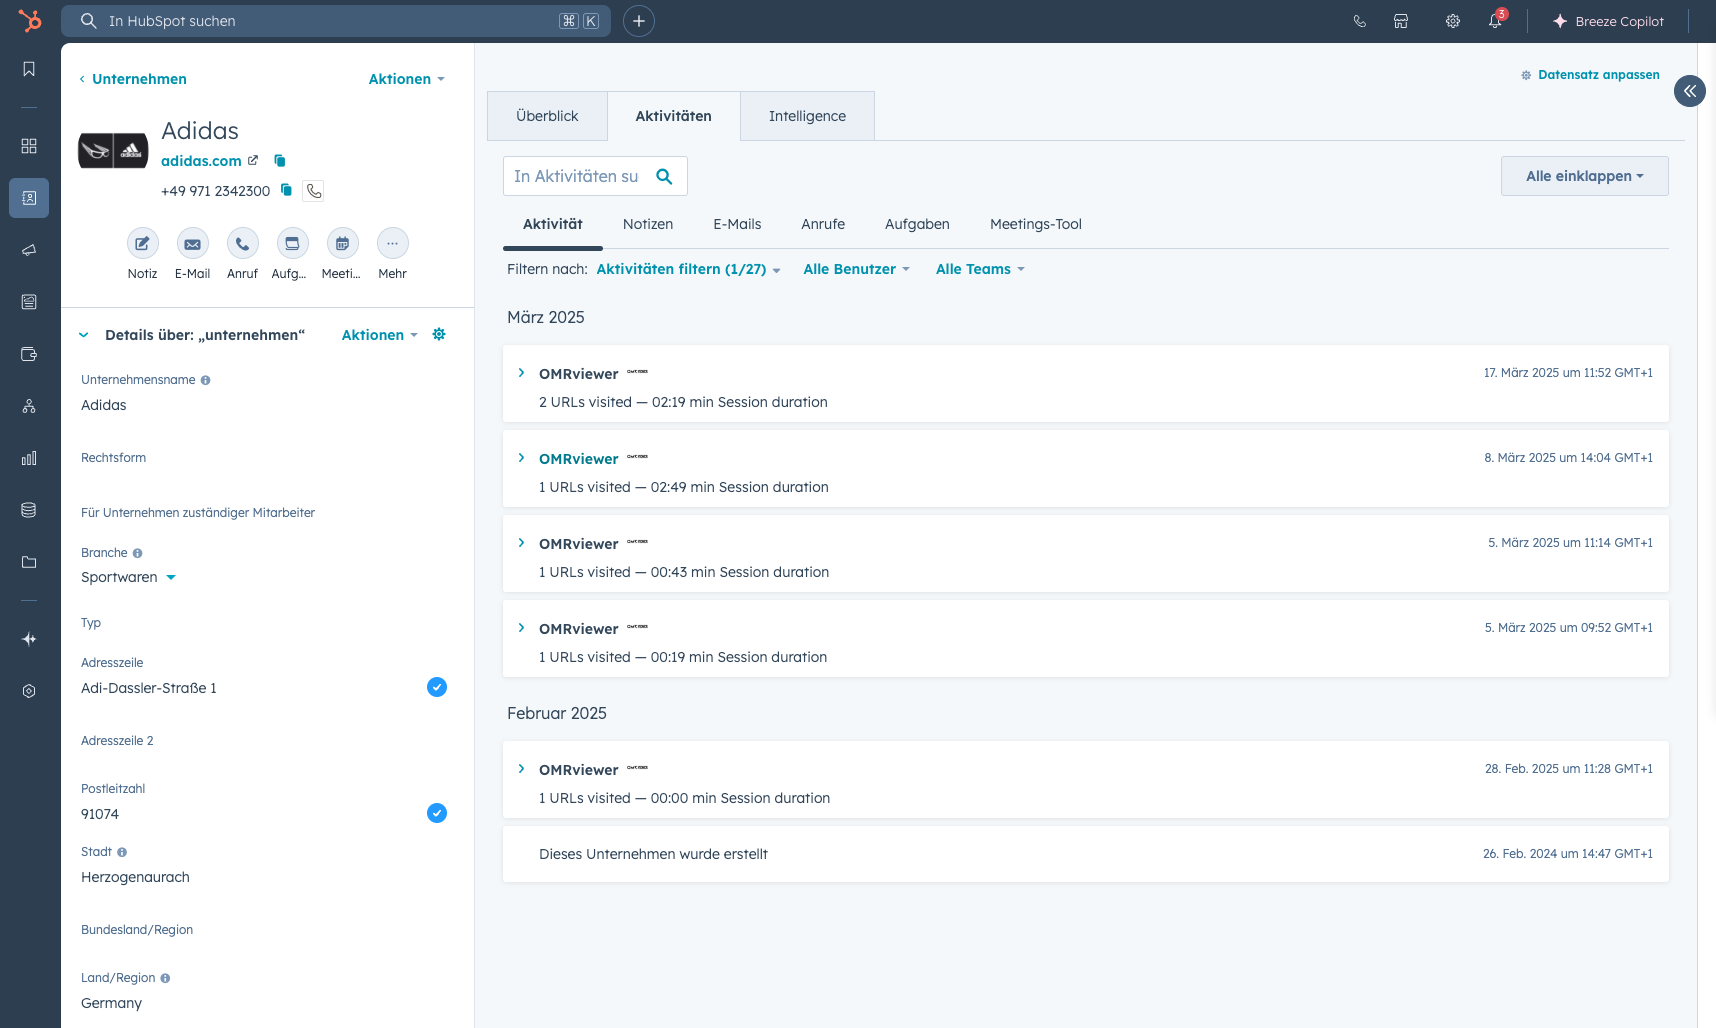This screenshot has height=1028, width=1716.
Task: Open the Workspaces grid icon in sidebar
Action: click(x=28, y=146)
